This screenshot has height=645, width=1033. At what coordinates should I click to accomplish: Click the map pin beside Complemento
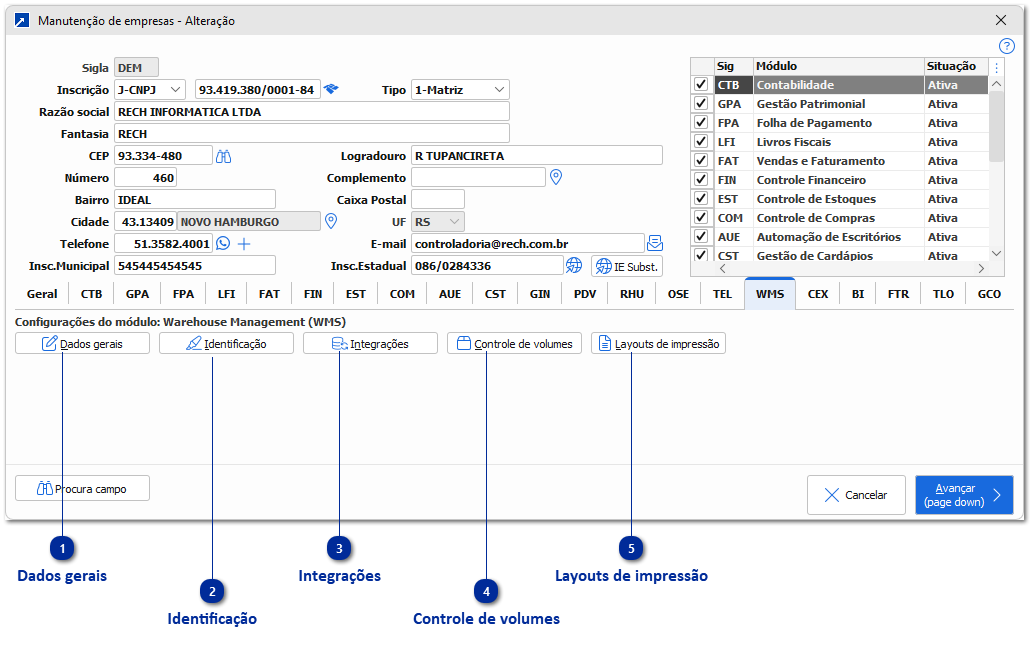pyautogui.click(x=557, y=178)
